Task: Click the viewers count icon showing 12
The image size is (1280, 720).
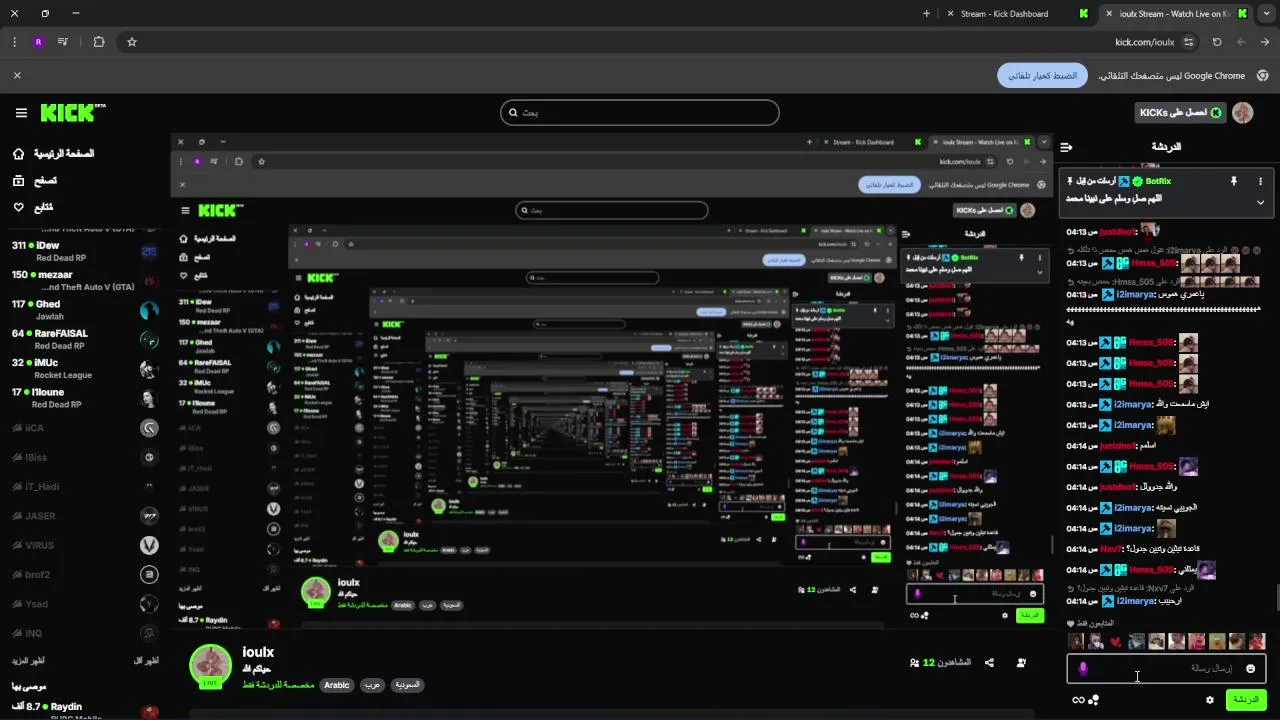Action: 914,663
